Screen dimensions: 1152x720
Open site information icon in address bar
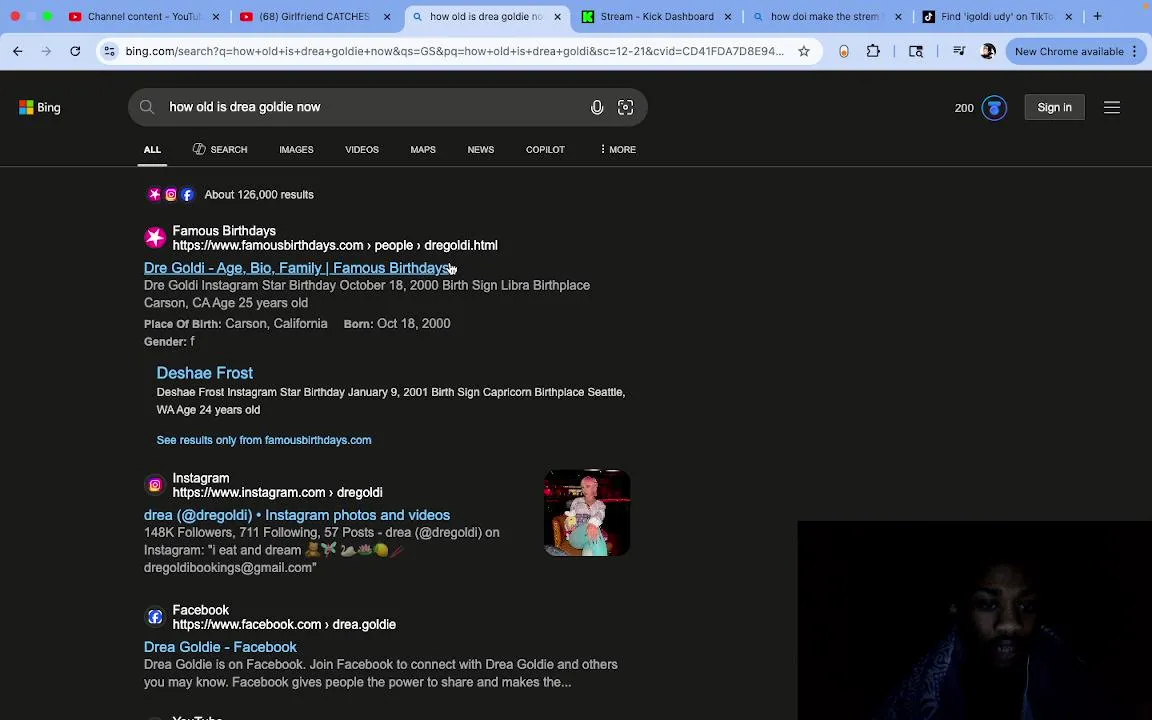click(x=109, y=51)
